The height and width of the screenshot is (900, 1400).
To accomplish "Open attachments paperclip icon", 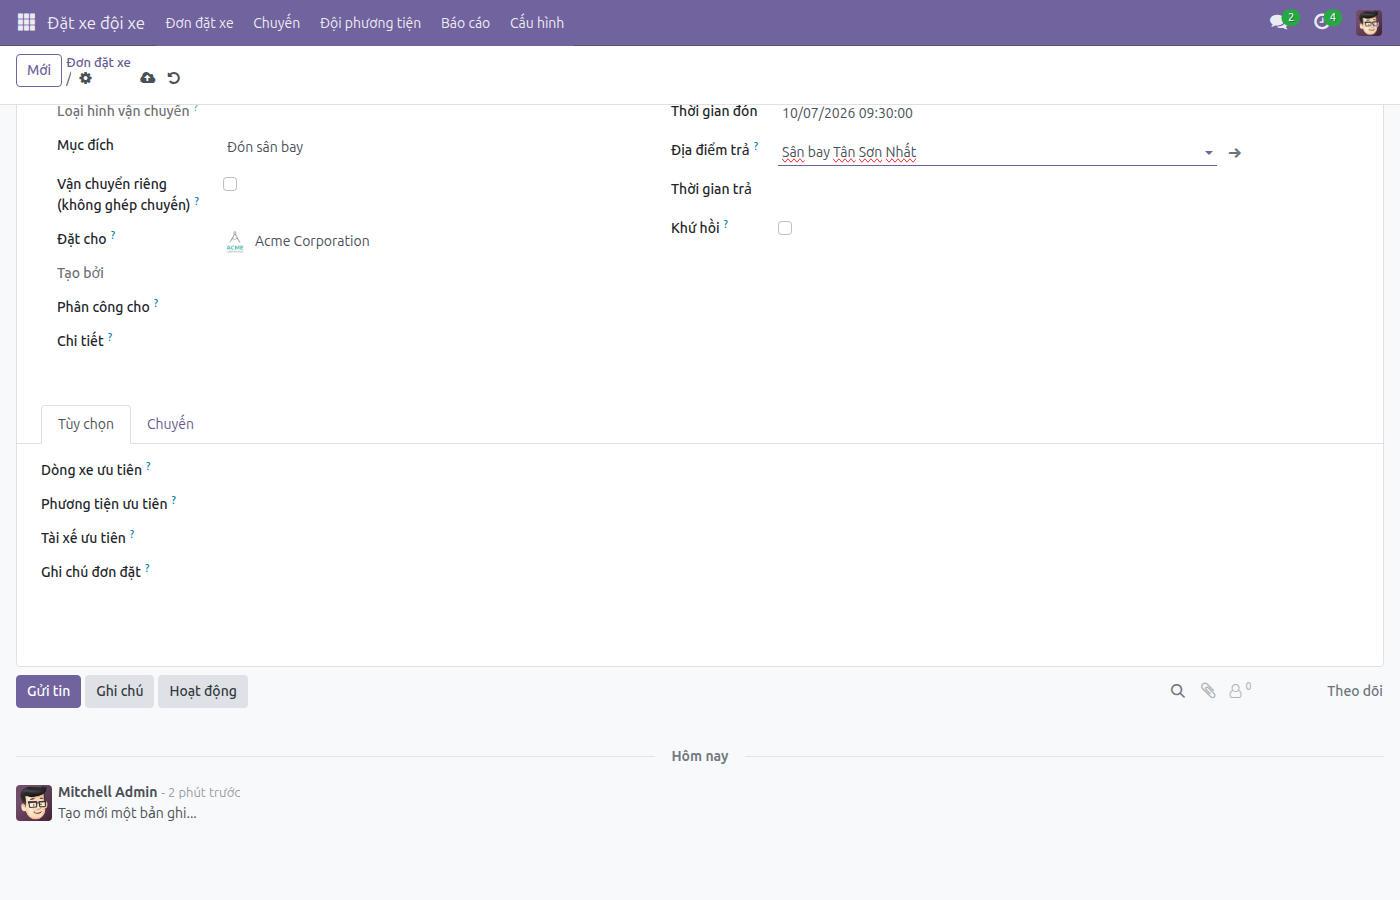I will click(x=1208, y=691).
